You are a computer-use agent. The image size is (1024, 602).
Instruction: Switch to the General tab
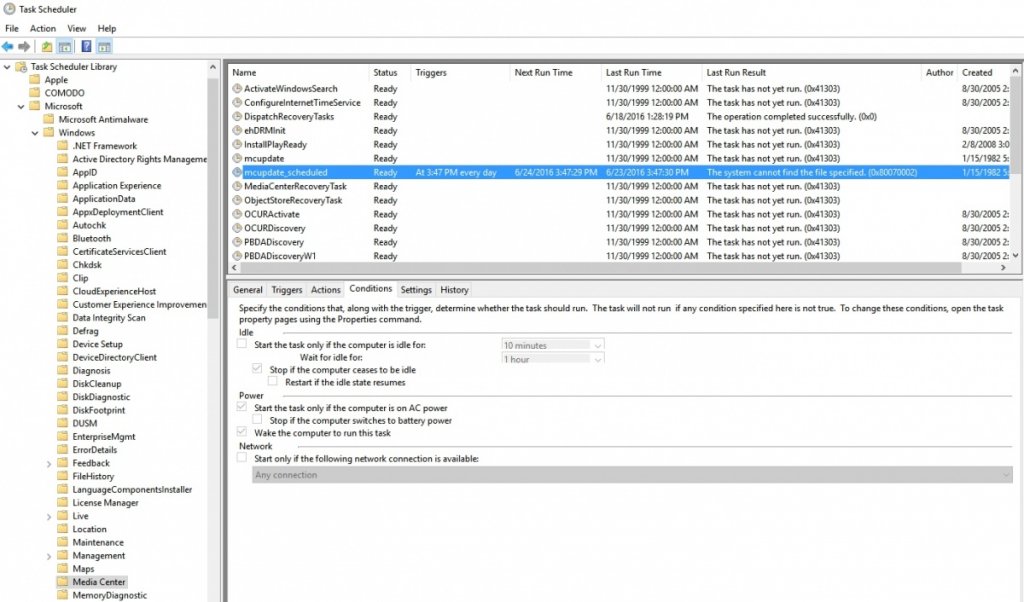[x=248, y=290]
